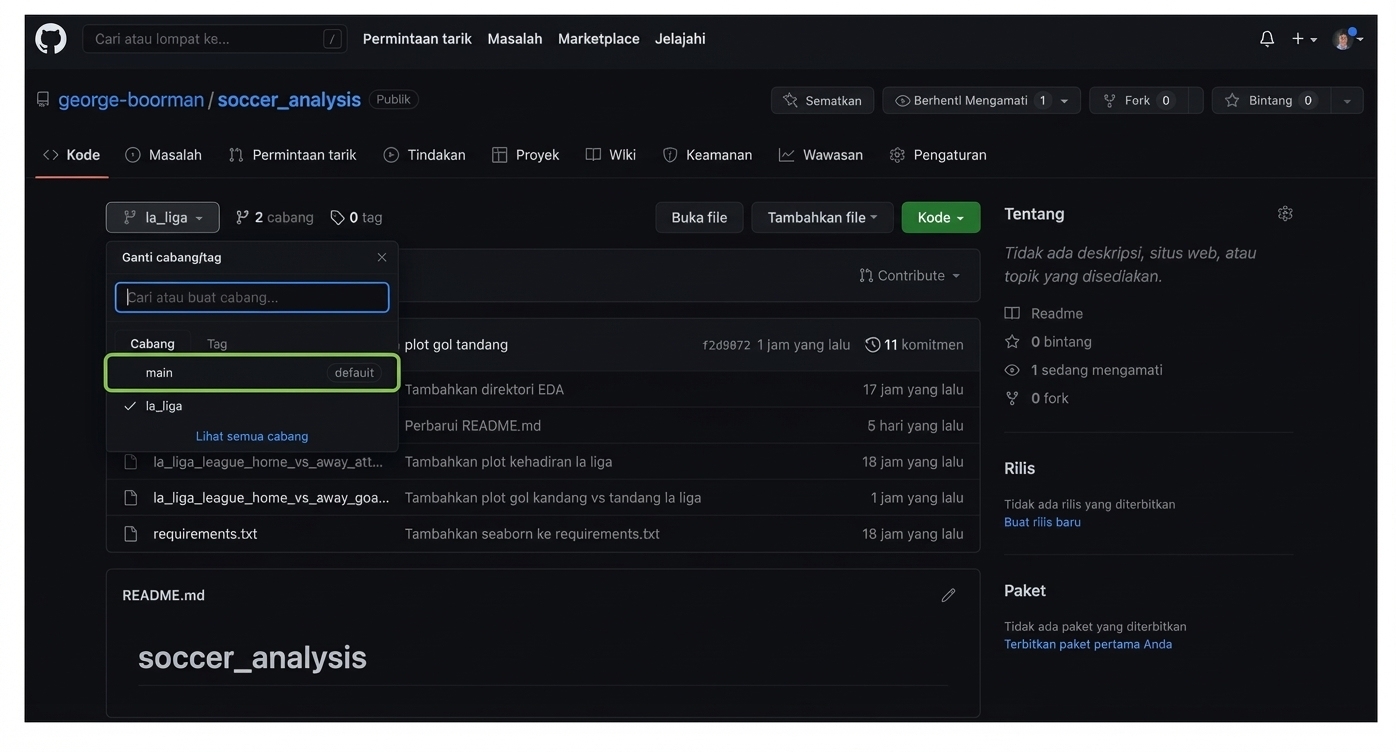Open la_liga_league_home_vs_away_att file
The height and width of the screenshot is (752, 1396).
coord(268,461)
